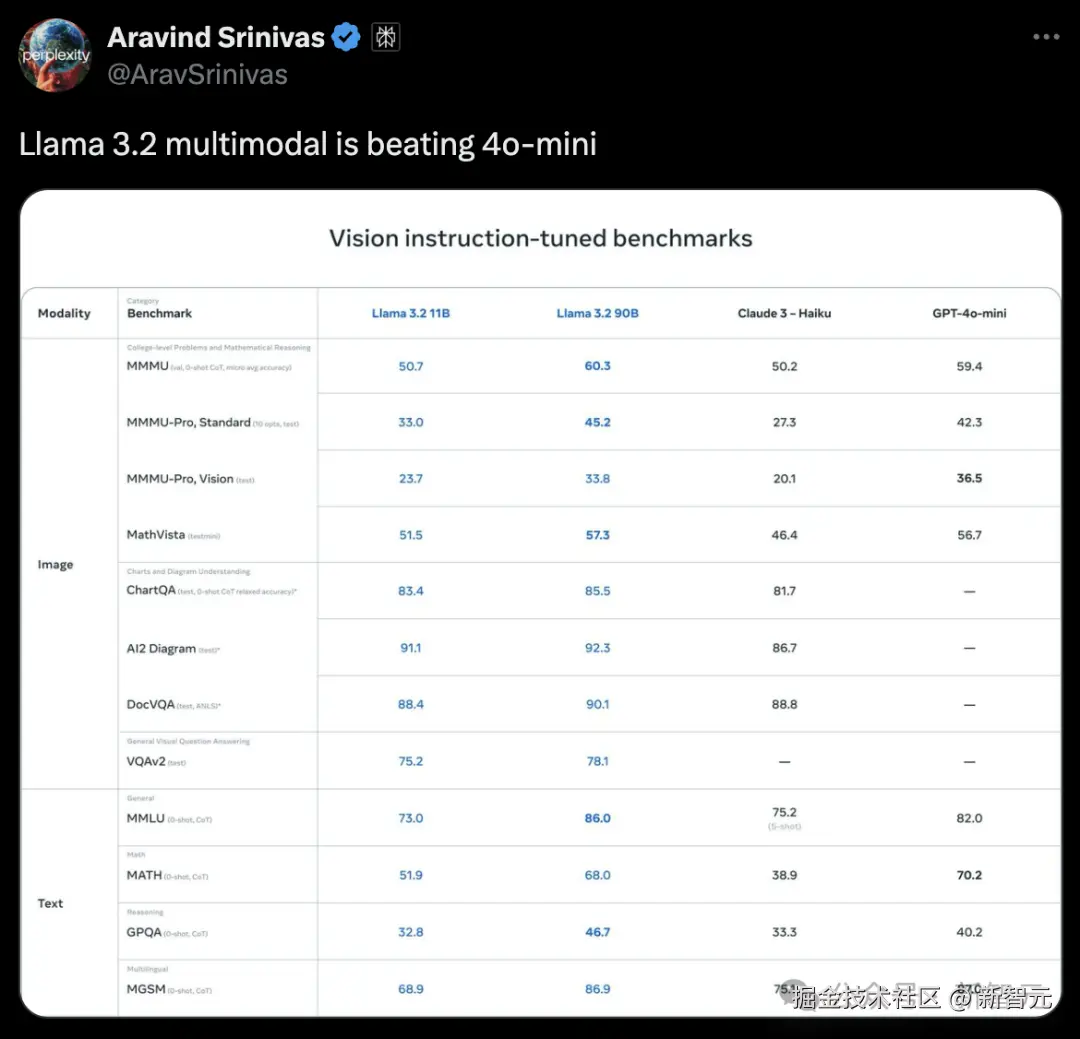Select the GPT-4o-mini column header
The height and width of the screenshot is (1039, 1080).
(969, 313)
